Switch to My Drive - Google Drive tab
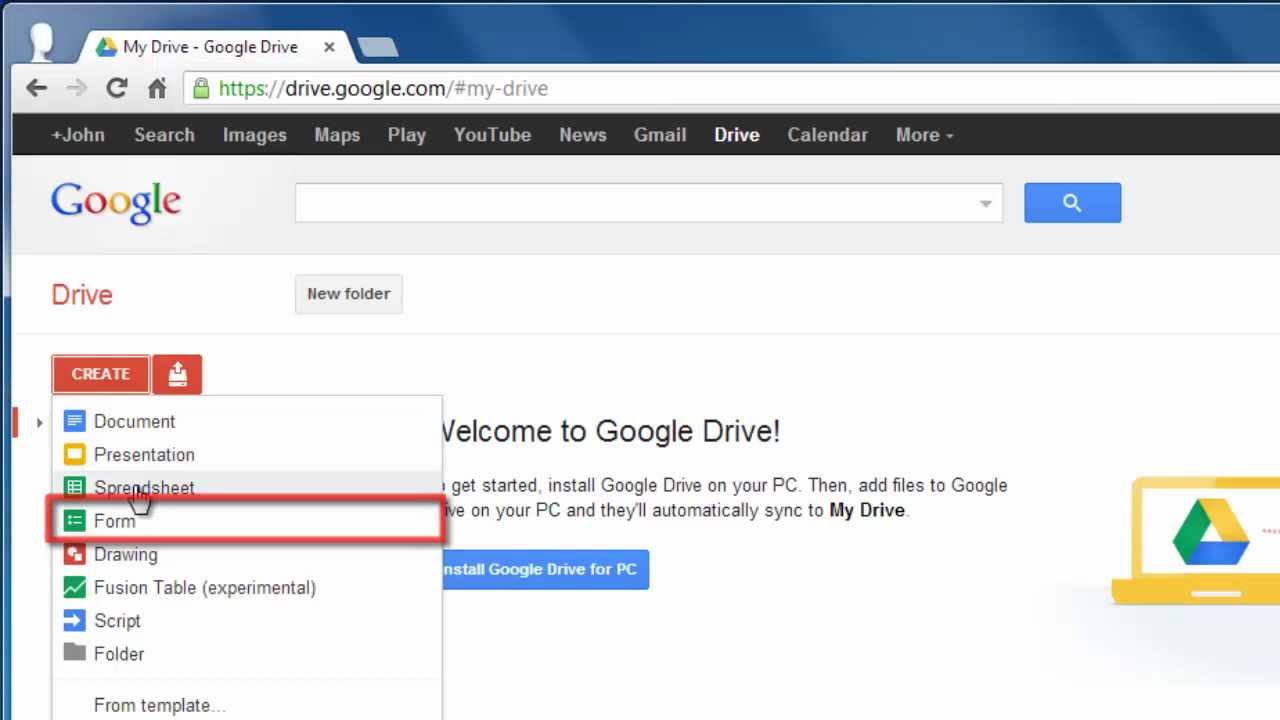Screen dimensions: 1280x720 tap(210, 47)
